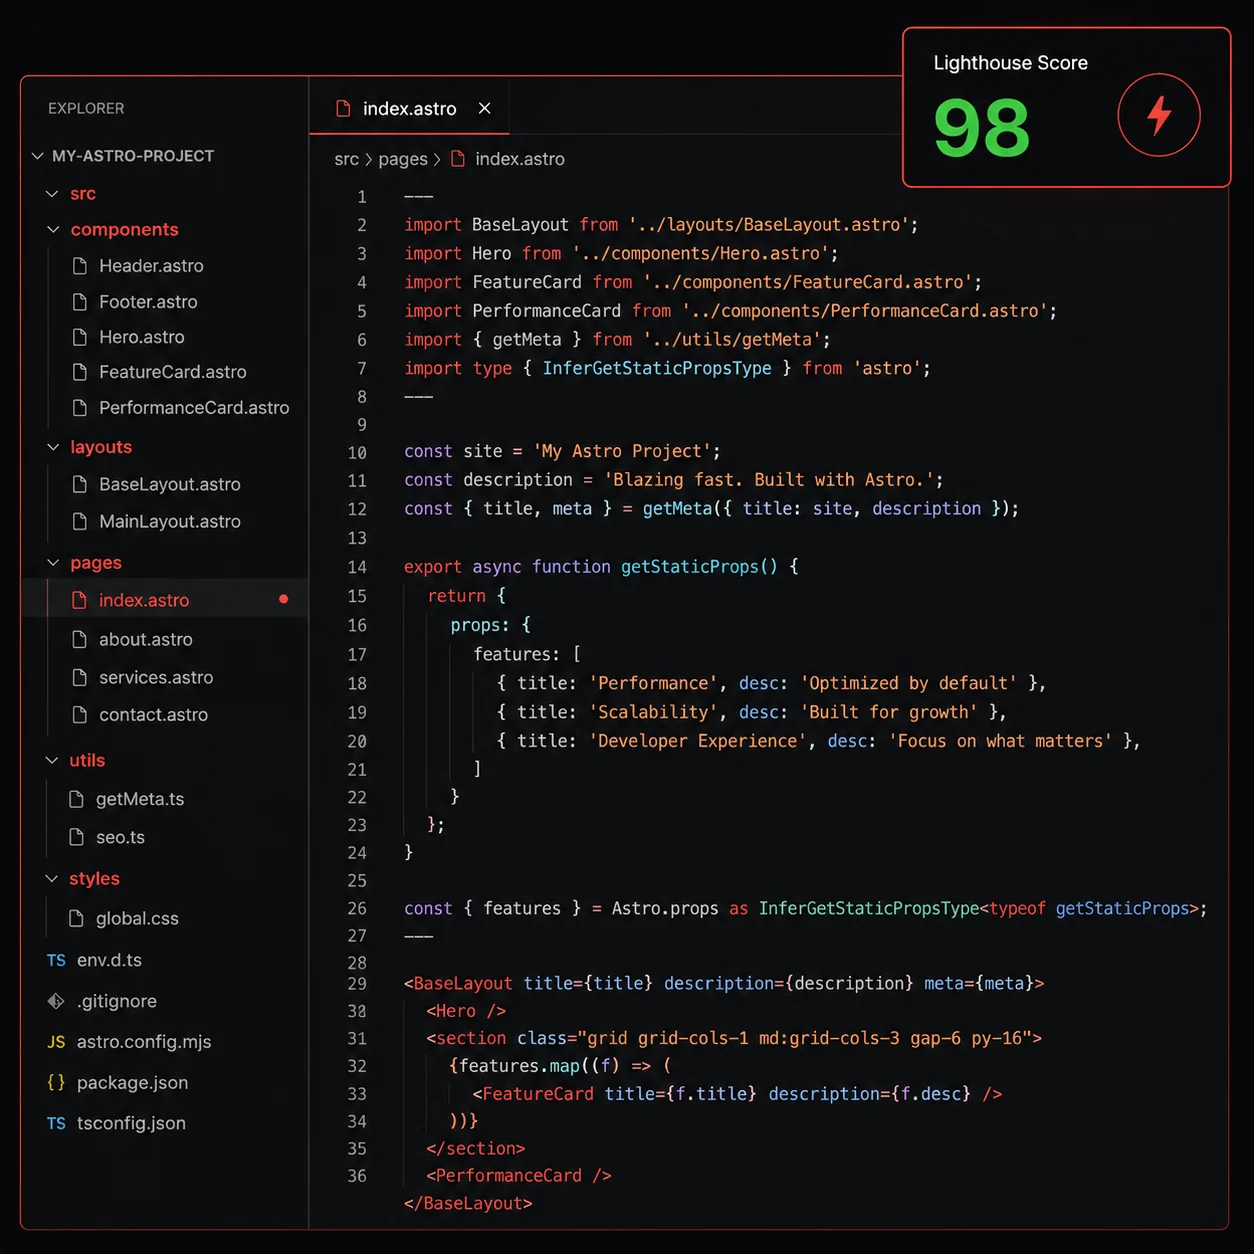Viewport: 1254px width, 1254px height.
Task: Click the file icon beside contact.astro
Action: 80,715
